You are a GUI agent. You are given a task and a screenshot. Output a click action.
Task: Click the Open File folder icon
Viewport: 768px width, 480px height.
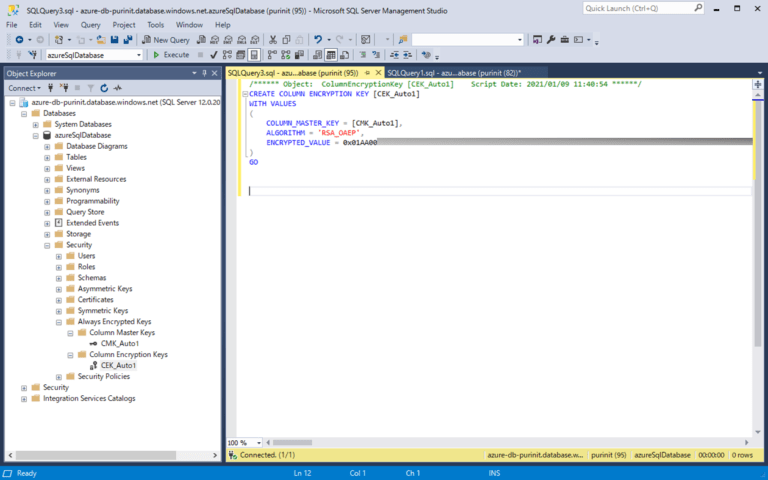tap(101, 40)
